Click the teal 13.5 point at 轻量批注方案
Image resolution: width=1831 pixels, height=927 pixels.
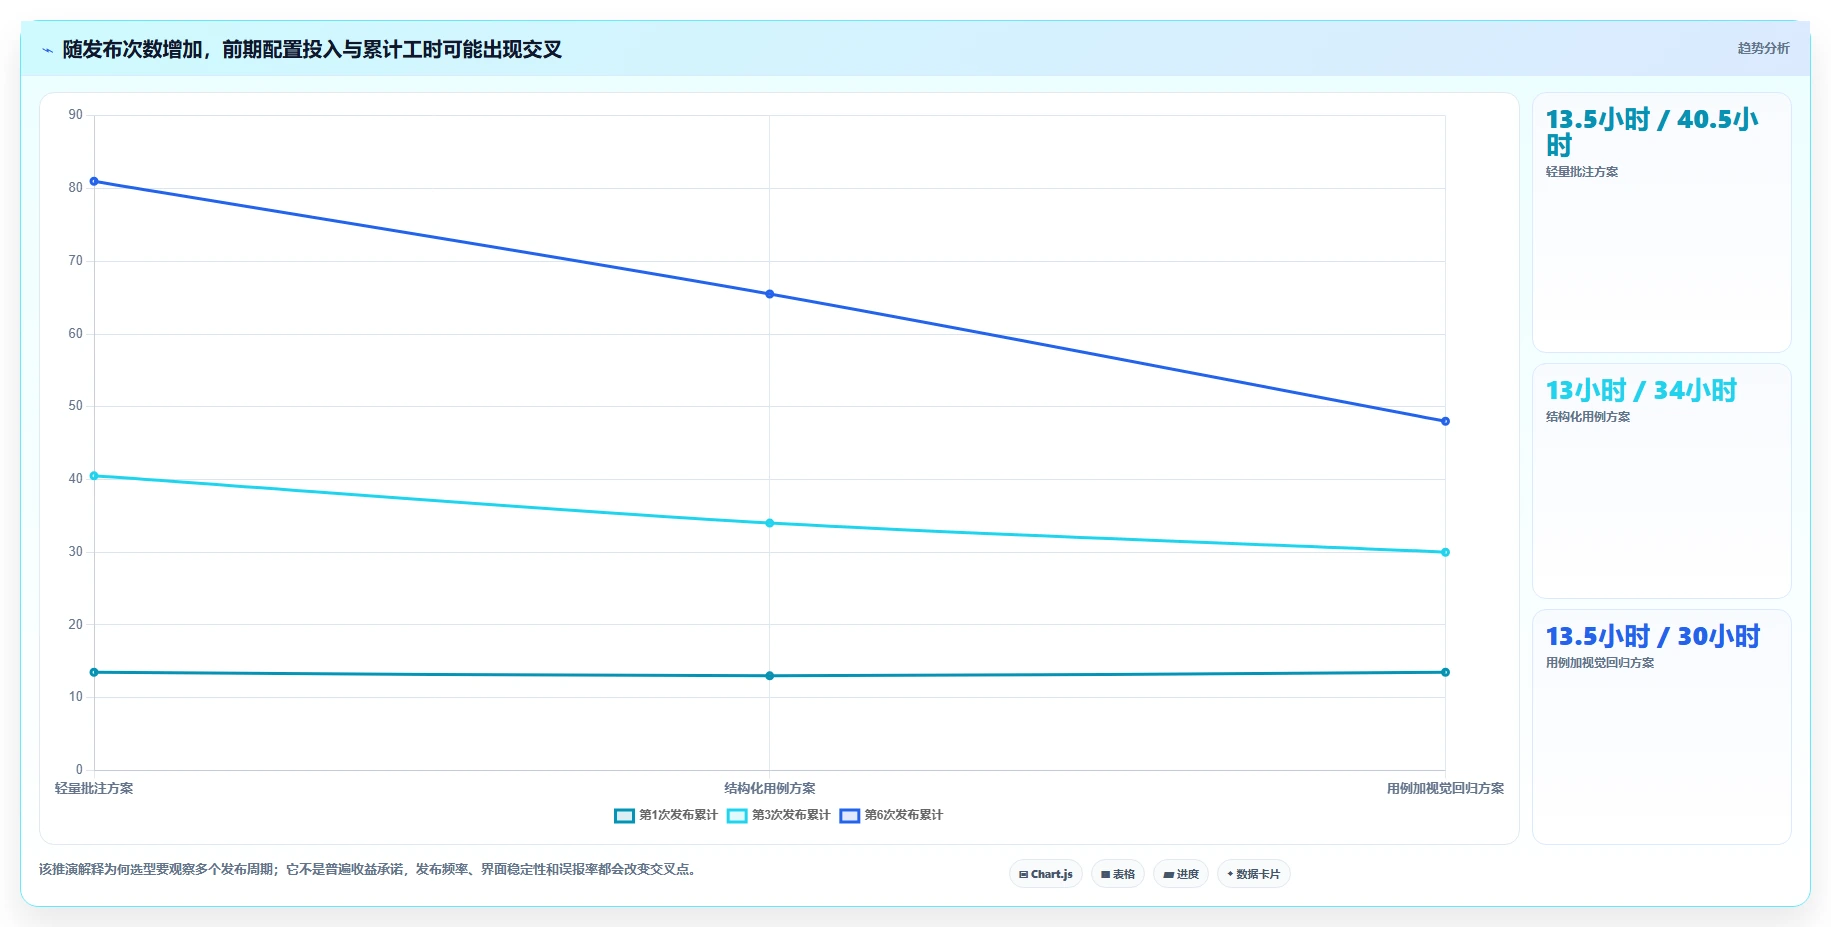tap(94, 672)
